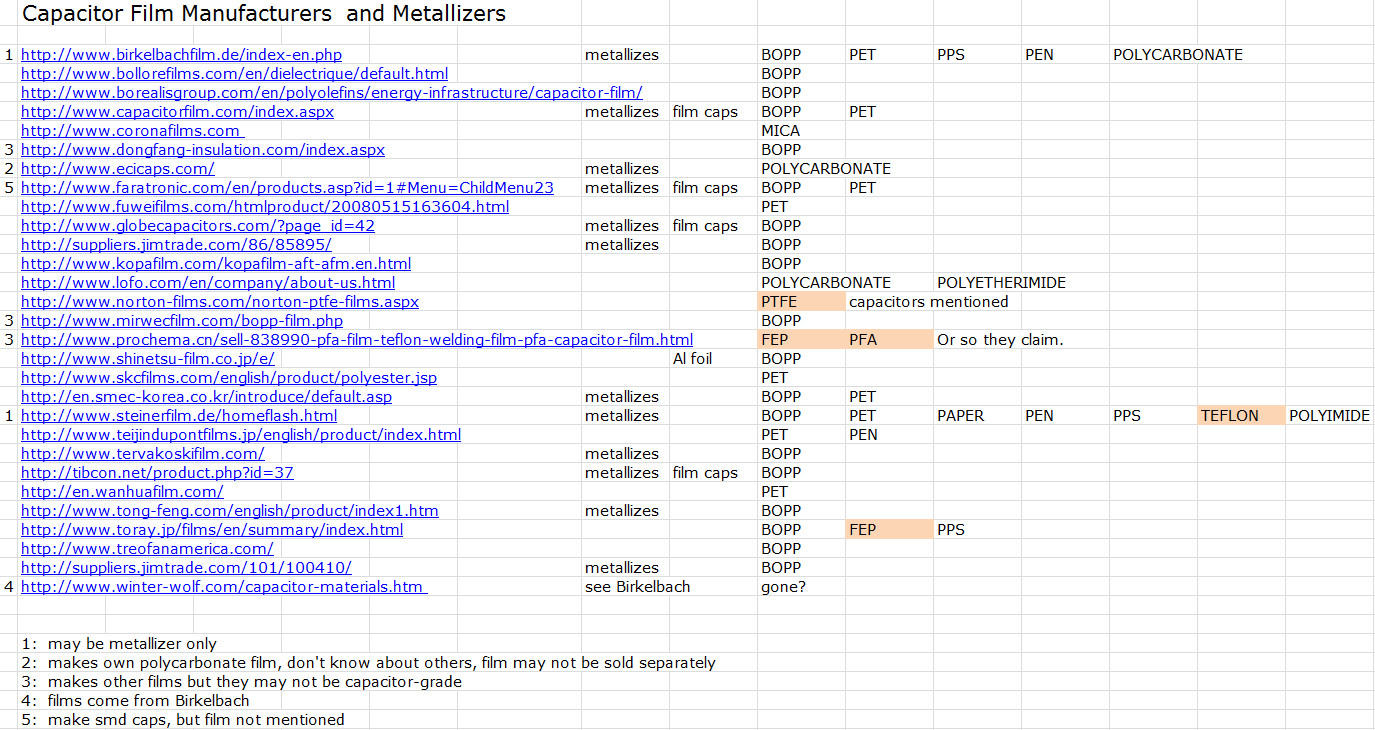Select the 'capacitors mentioned' cell
Image resolution: width=1375 pixels, height=730 pixels.
[929, 302]
